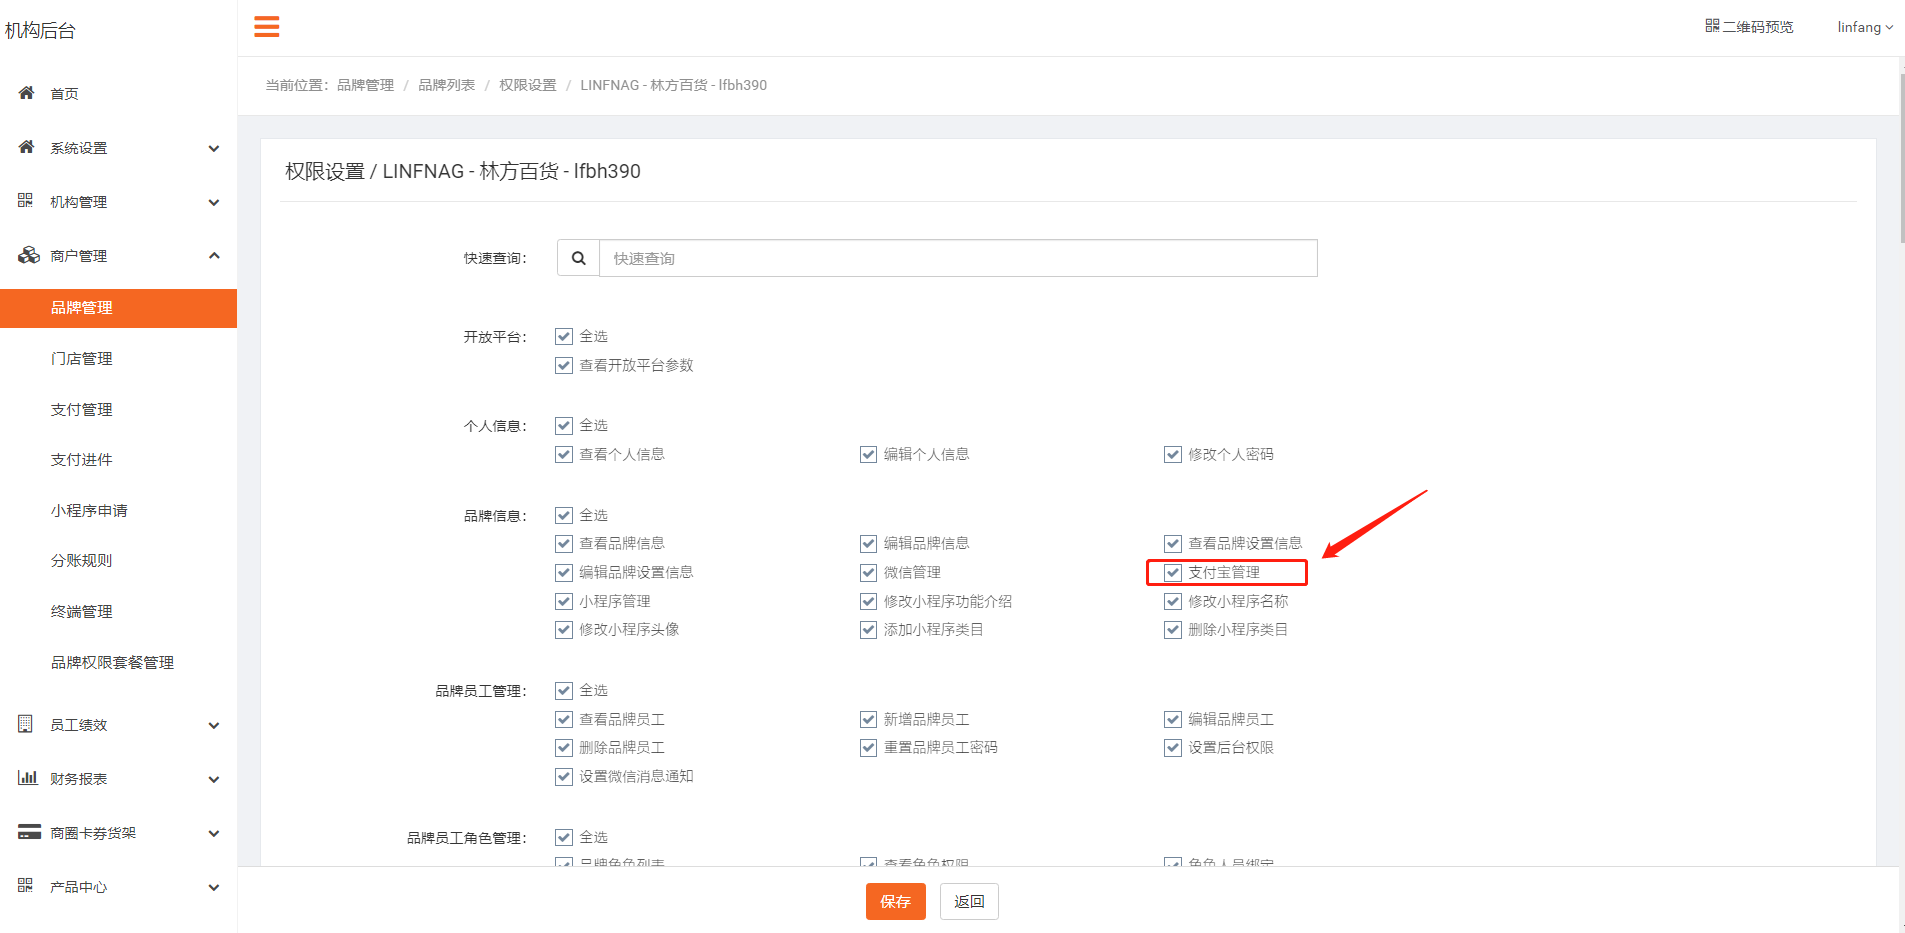Uncheck 重置品牌员工密码 checkbox
The height and width of the screenshot is (933, 1905).
tap(868, 747)
